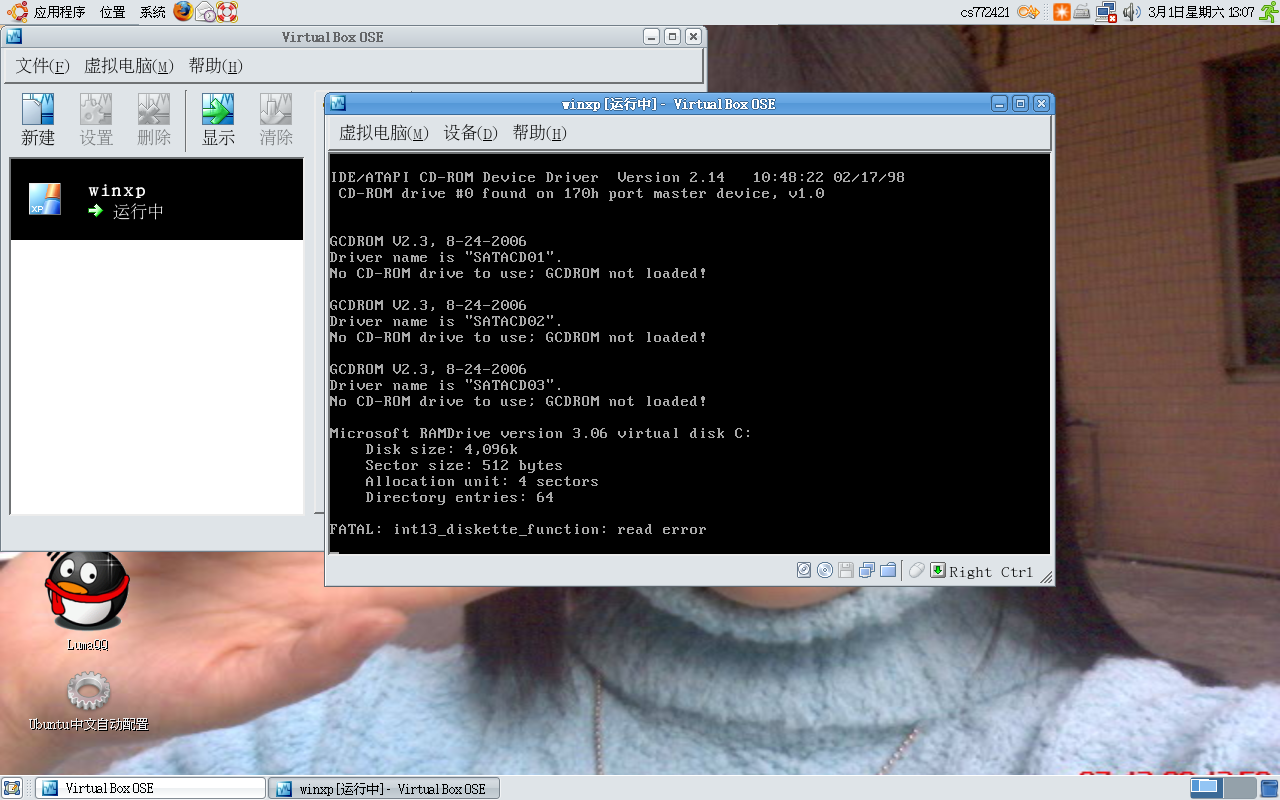Open the Ubuntu中文自动配置 desktop icon
The width and height of the screenshot is (1280, 800).
[x=89, y=702]
